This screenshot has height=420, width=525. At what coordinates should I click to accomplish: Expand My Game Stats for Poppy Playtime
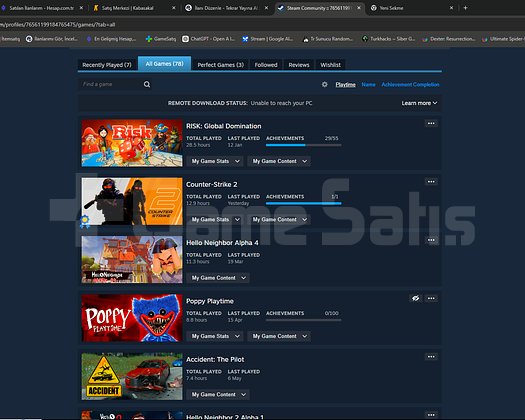(x=216, y=336)
